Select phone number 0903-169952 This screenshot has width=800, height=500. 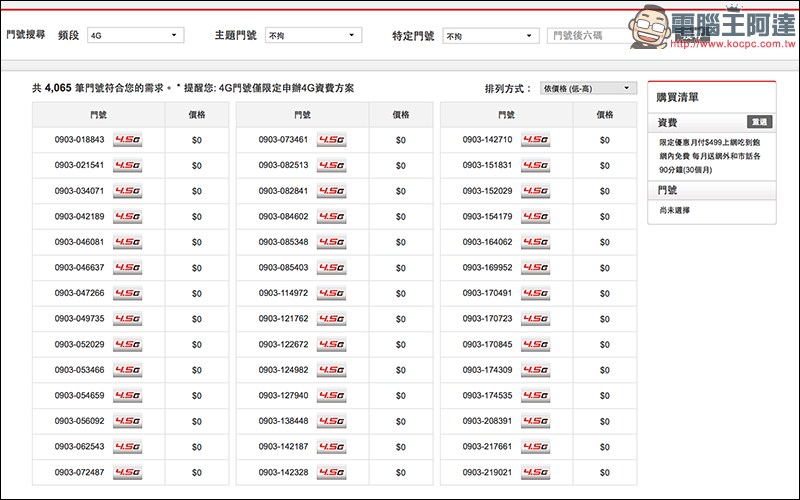point(487,267)
